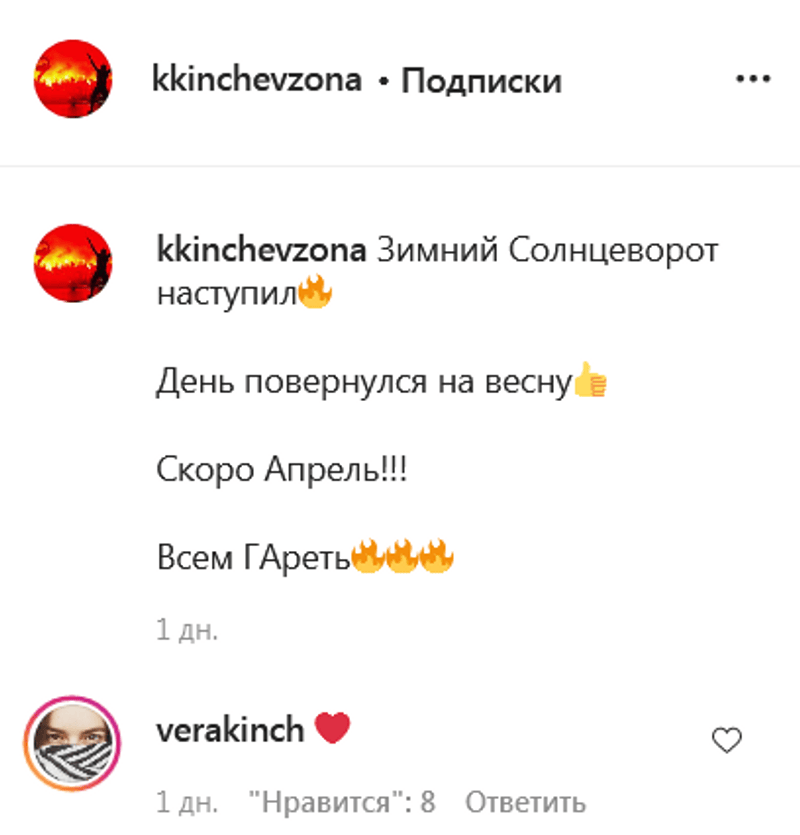The height and width of the screenshot is (835, 800).
Task: Open kkinchevzona username in the post header
Action: click(257, 79)
